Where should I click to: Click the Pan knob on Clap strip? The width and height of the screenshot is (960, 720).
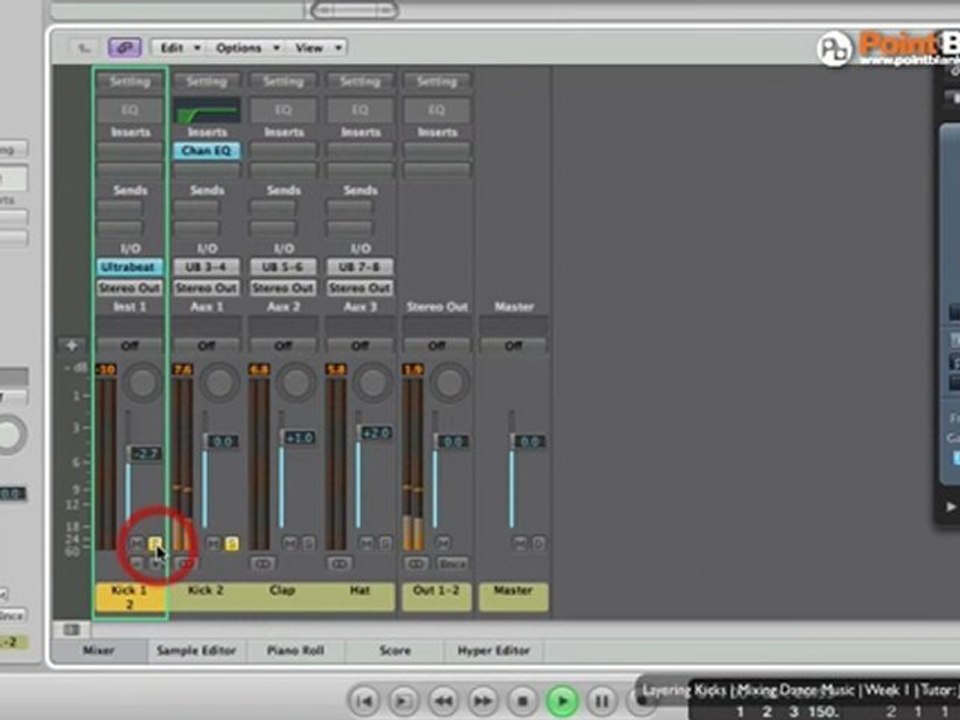coord(296,383)
